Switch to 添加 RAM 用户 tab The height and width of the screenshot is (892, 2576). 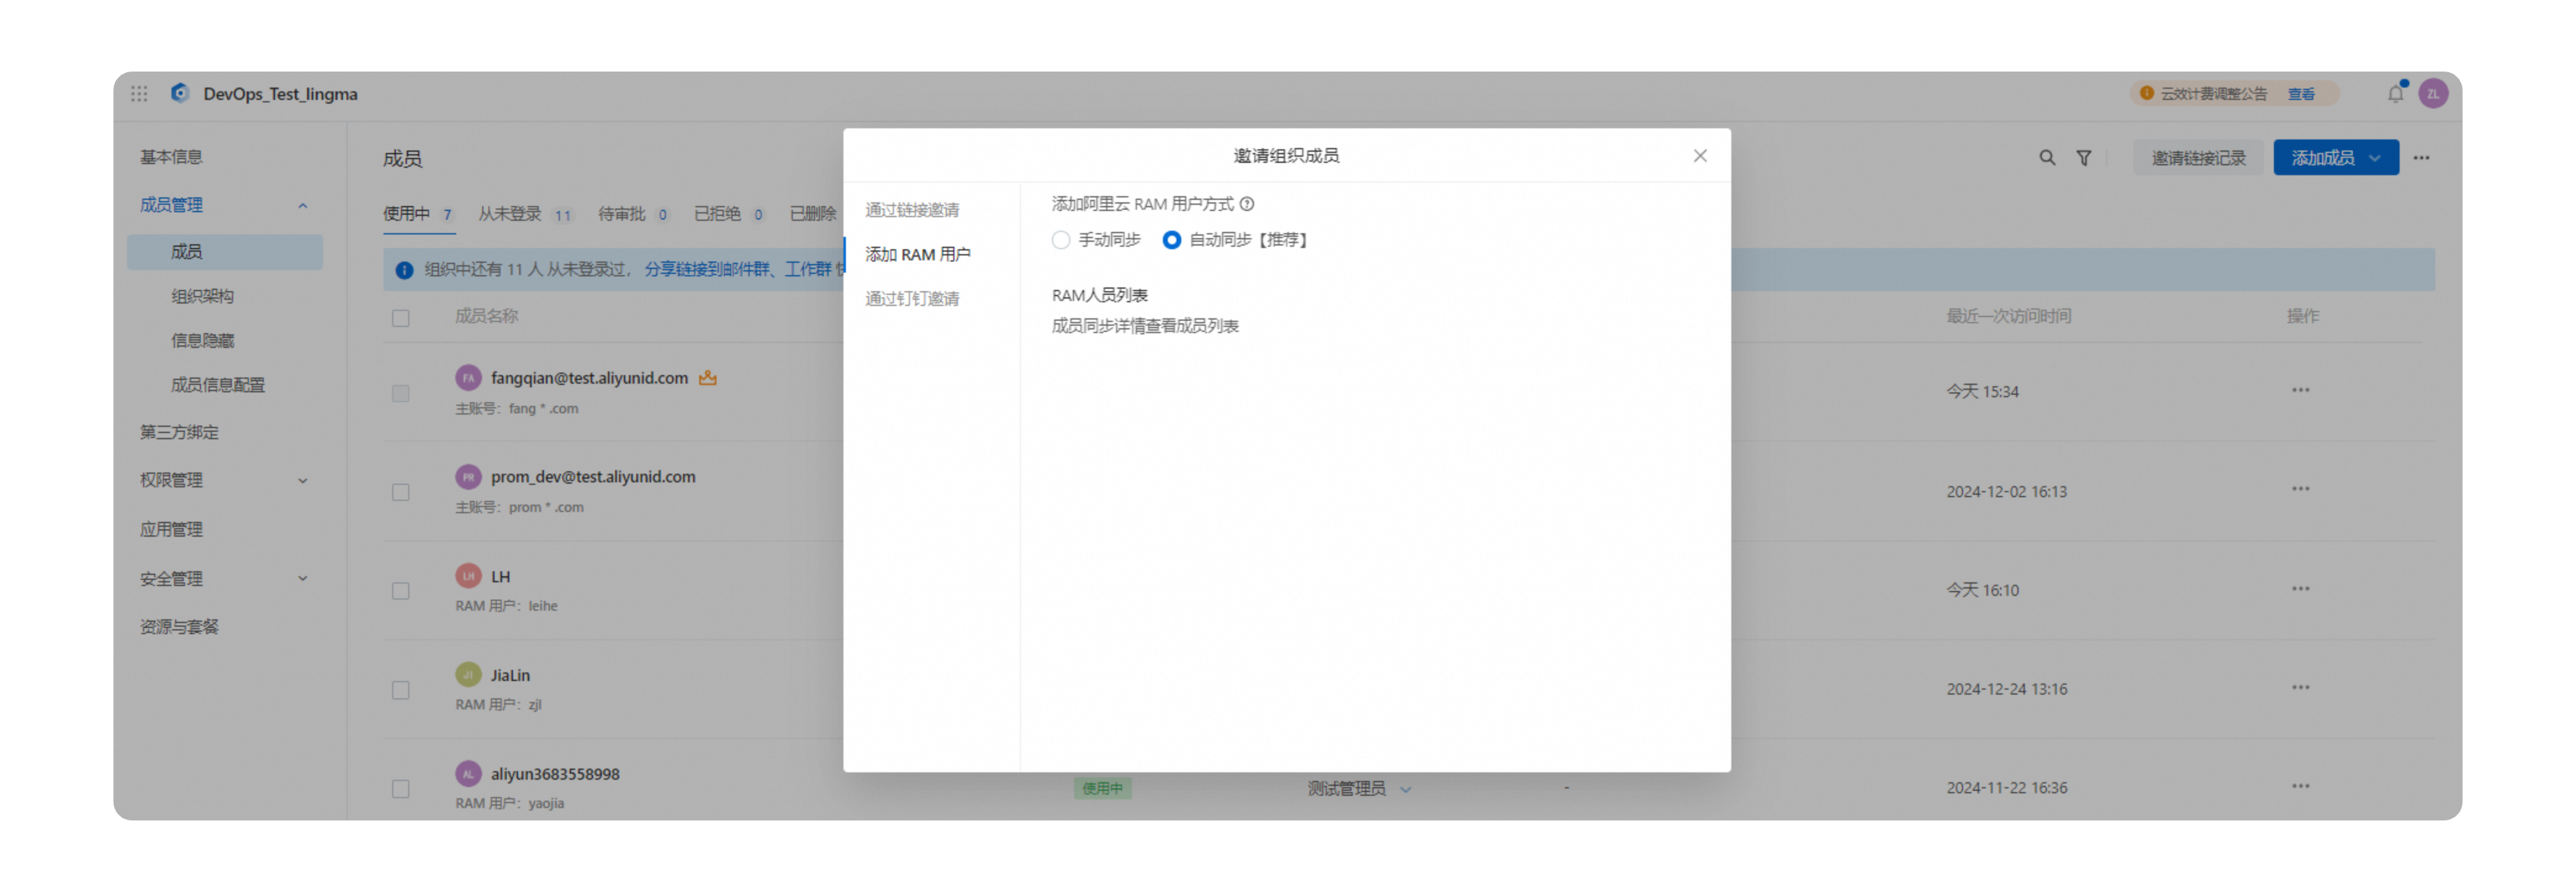[x=918, y=254]
